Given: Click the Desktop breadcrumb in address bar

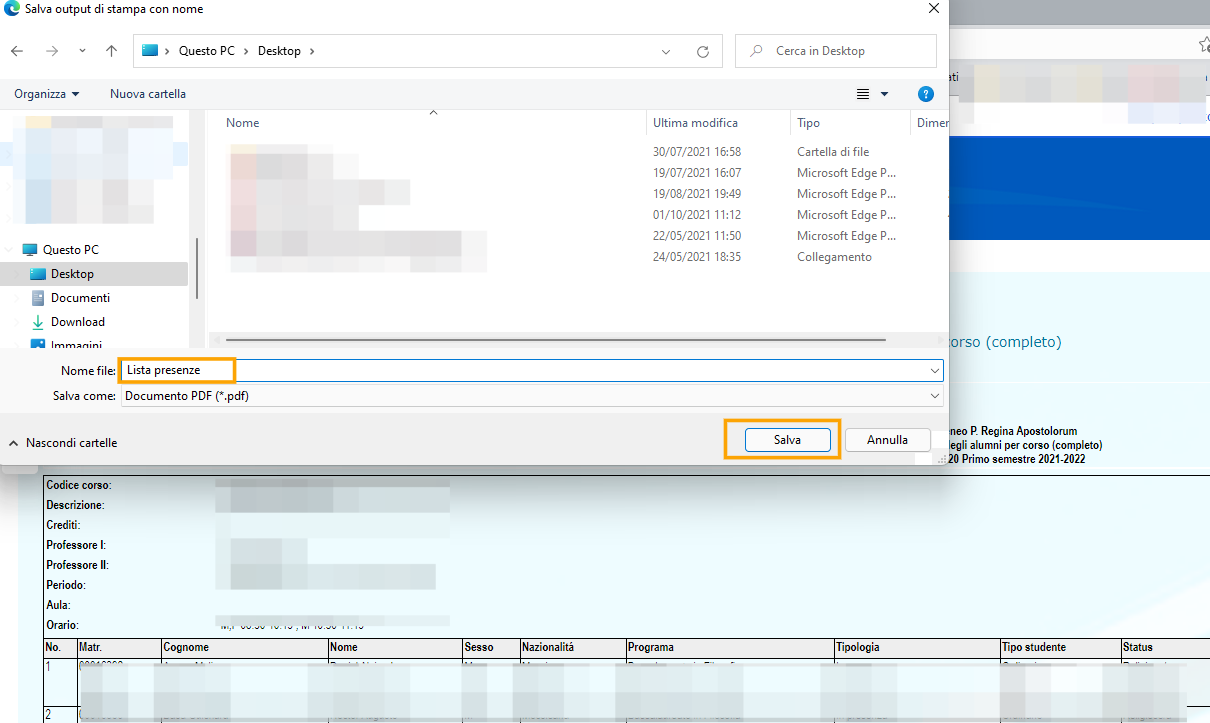Looking at the screenshot, I should pyautogui.click(x=279, y=51).
